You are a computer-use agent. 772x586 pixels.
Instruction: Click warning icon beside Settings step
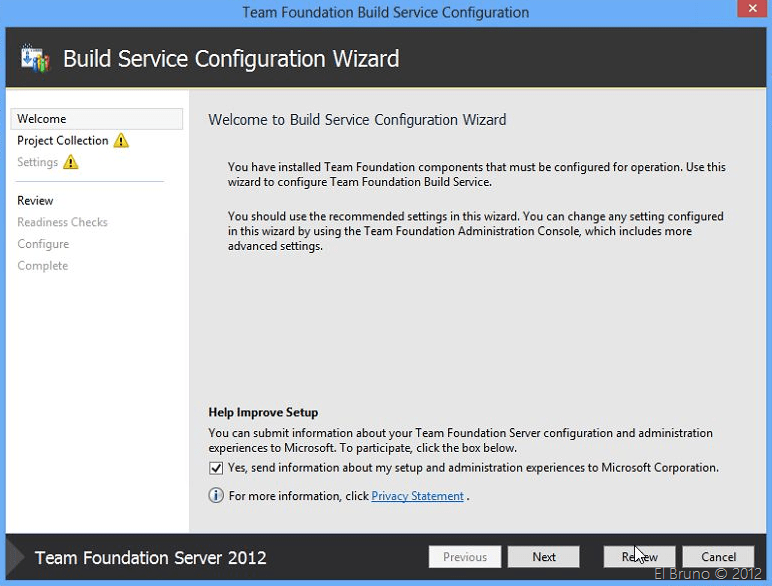point(70,162)
